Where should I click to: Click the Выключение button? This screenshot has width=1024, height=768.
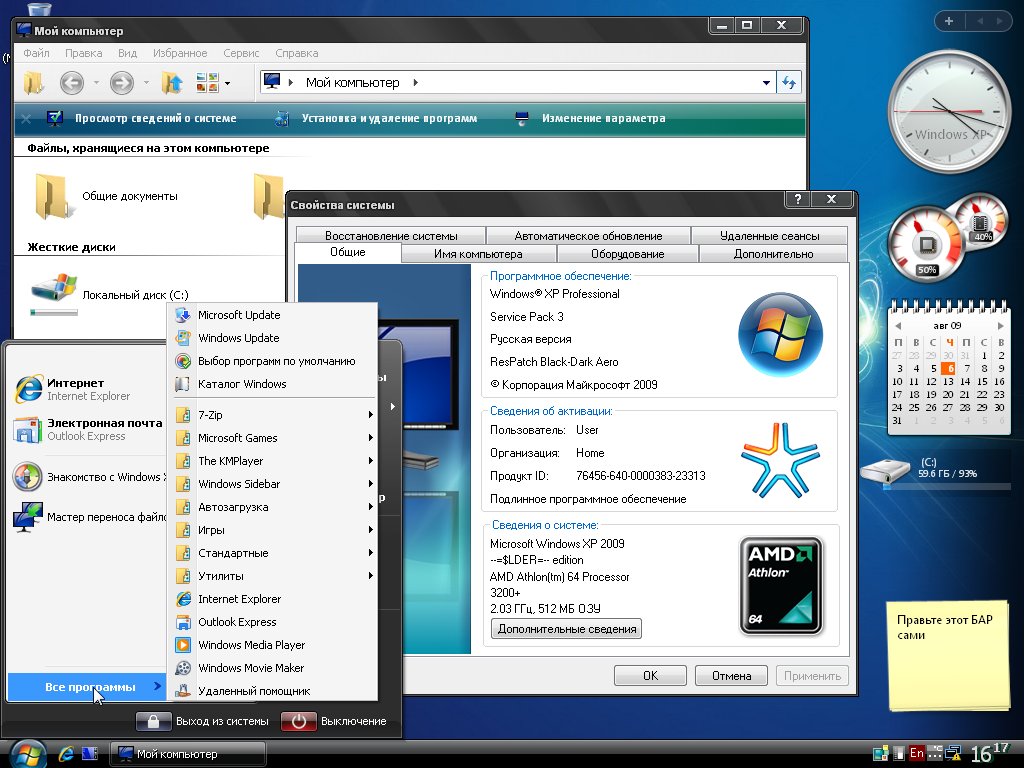coord(334,721)
